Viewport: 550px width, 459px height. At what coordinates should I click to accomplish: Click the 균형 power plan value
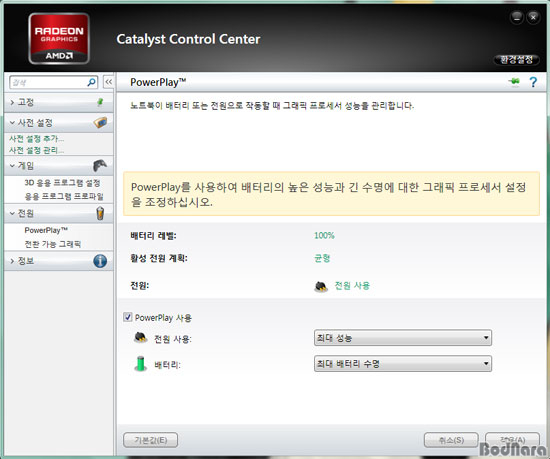click(x=322, y=258)
